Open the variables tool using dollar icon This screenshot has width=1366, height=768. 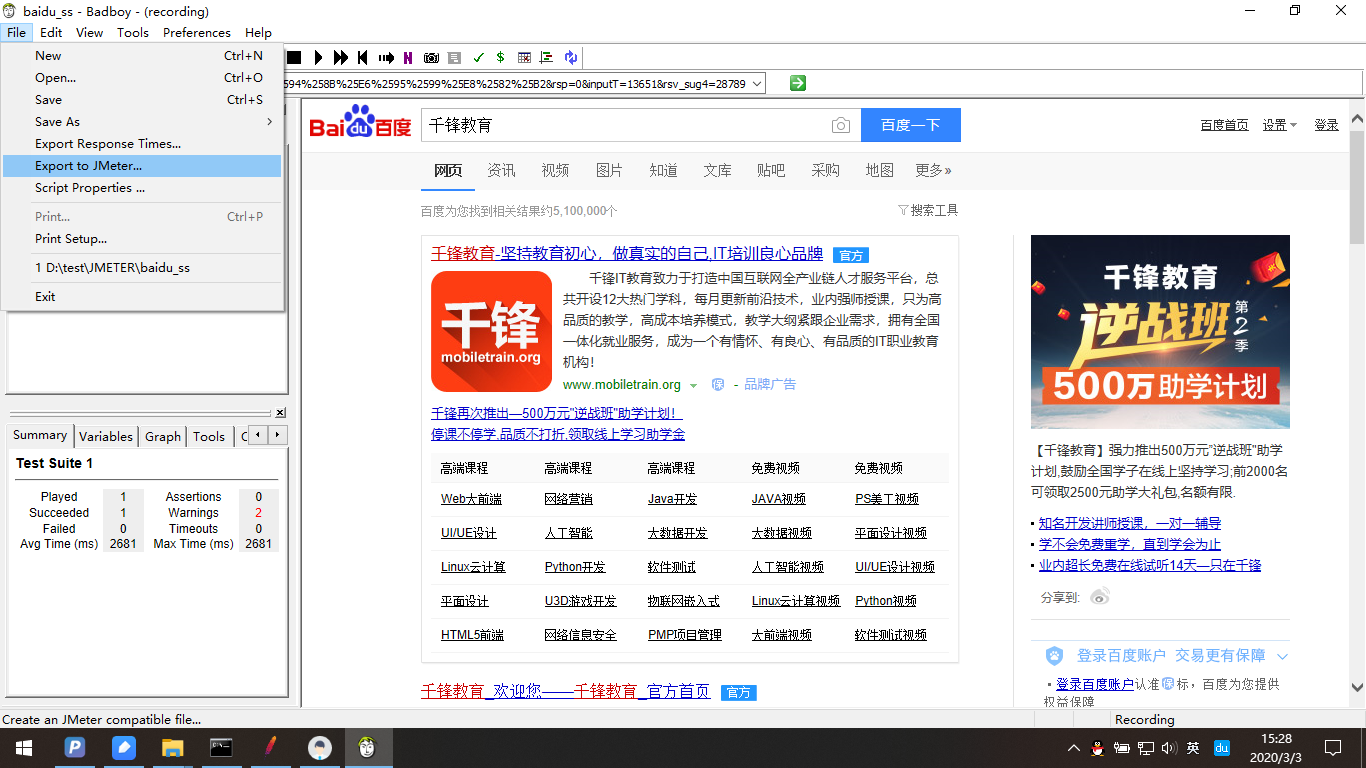[x=500, y=57]
